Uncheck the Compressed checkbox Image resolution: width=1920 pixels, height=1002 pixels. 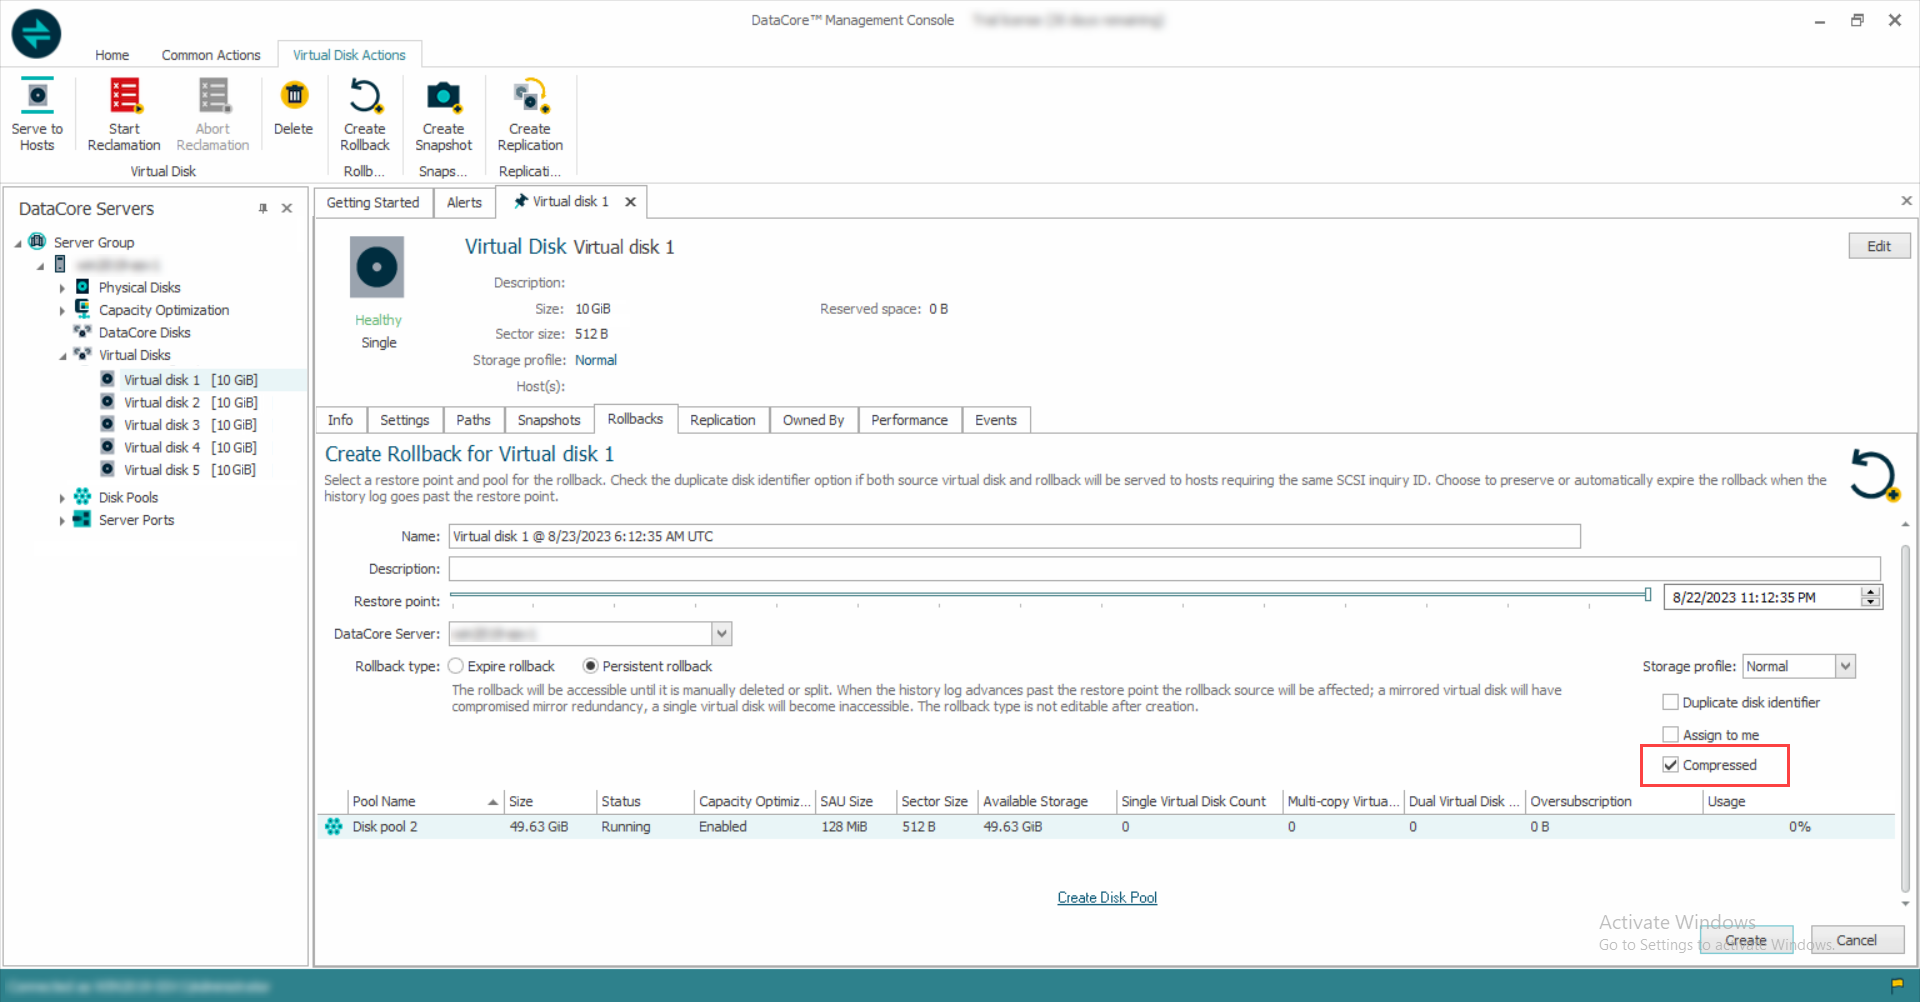(1670, 765)
